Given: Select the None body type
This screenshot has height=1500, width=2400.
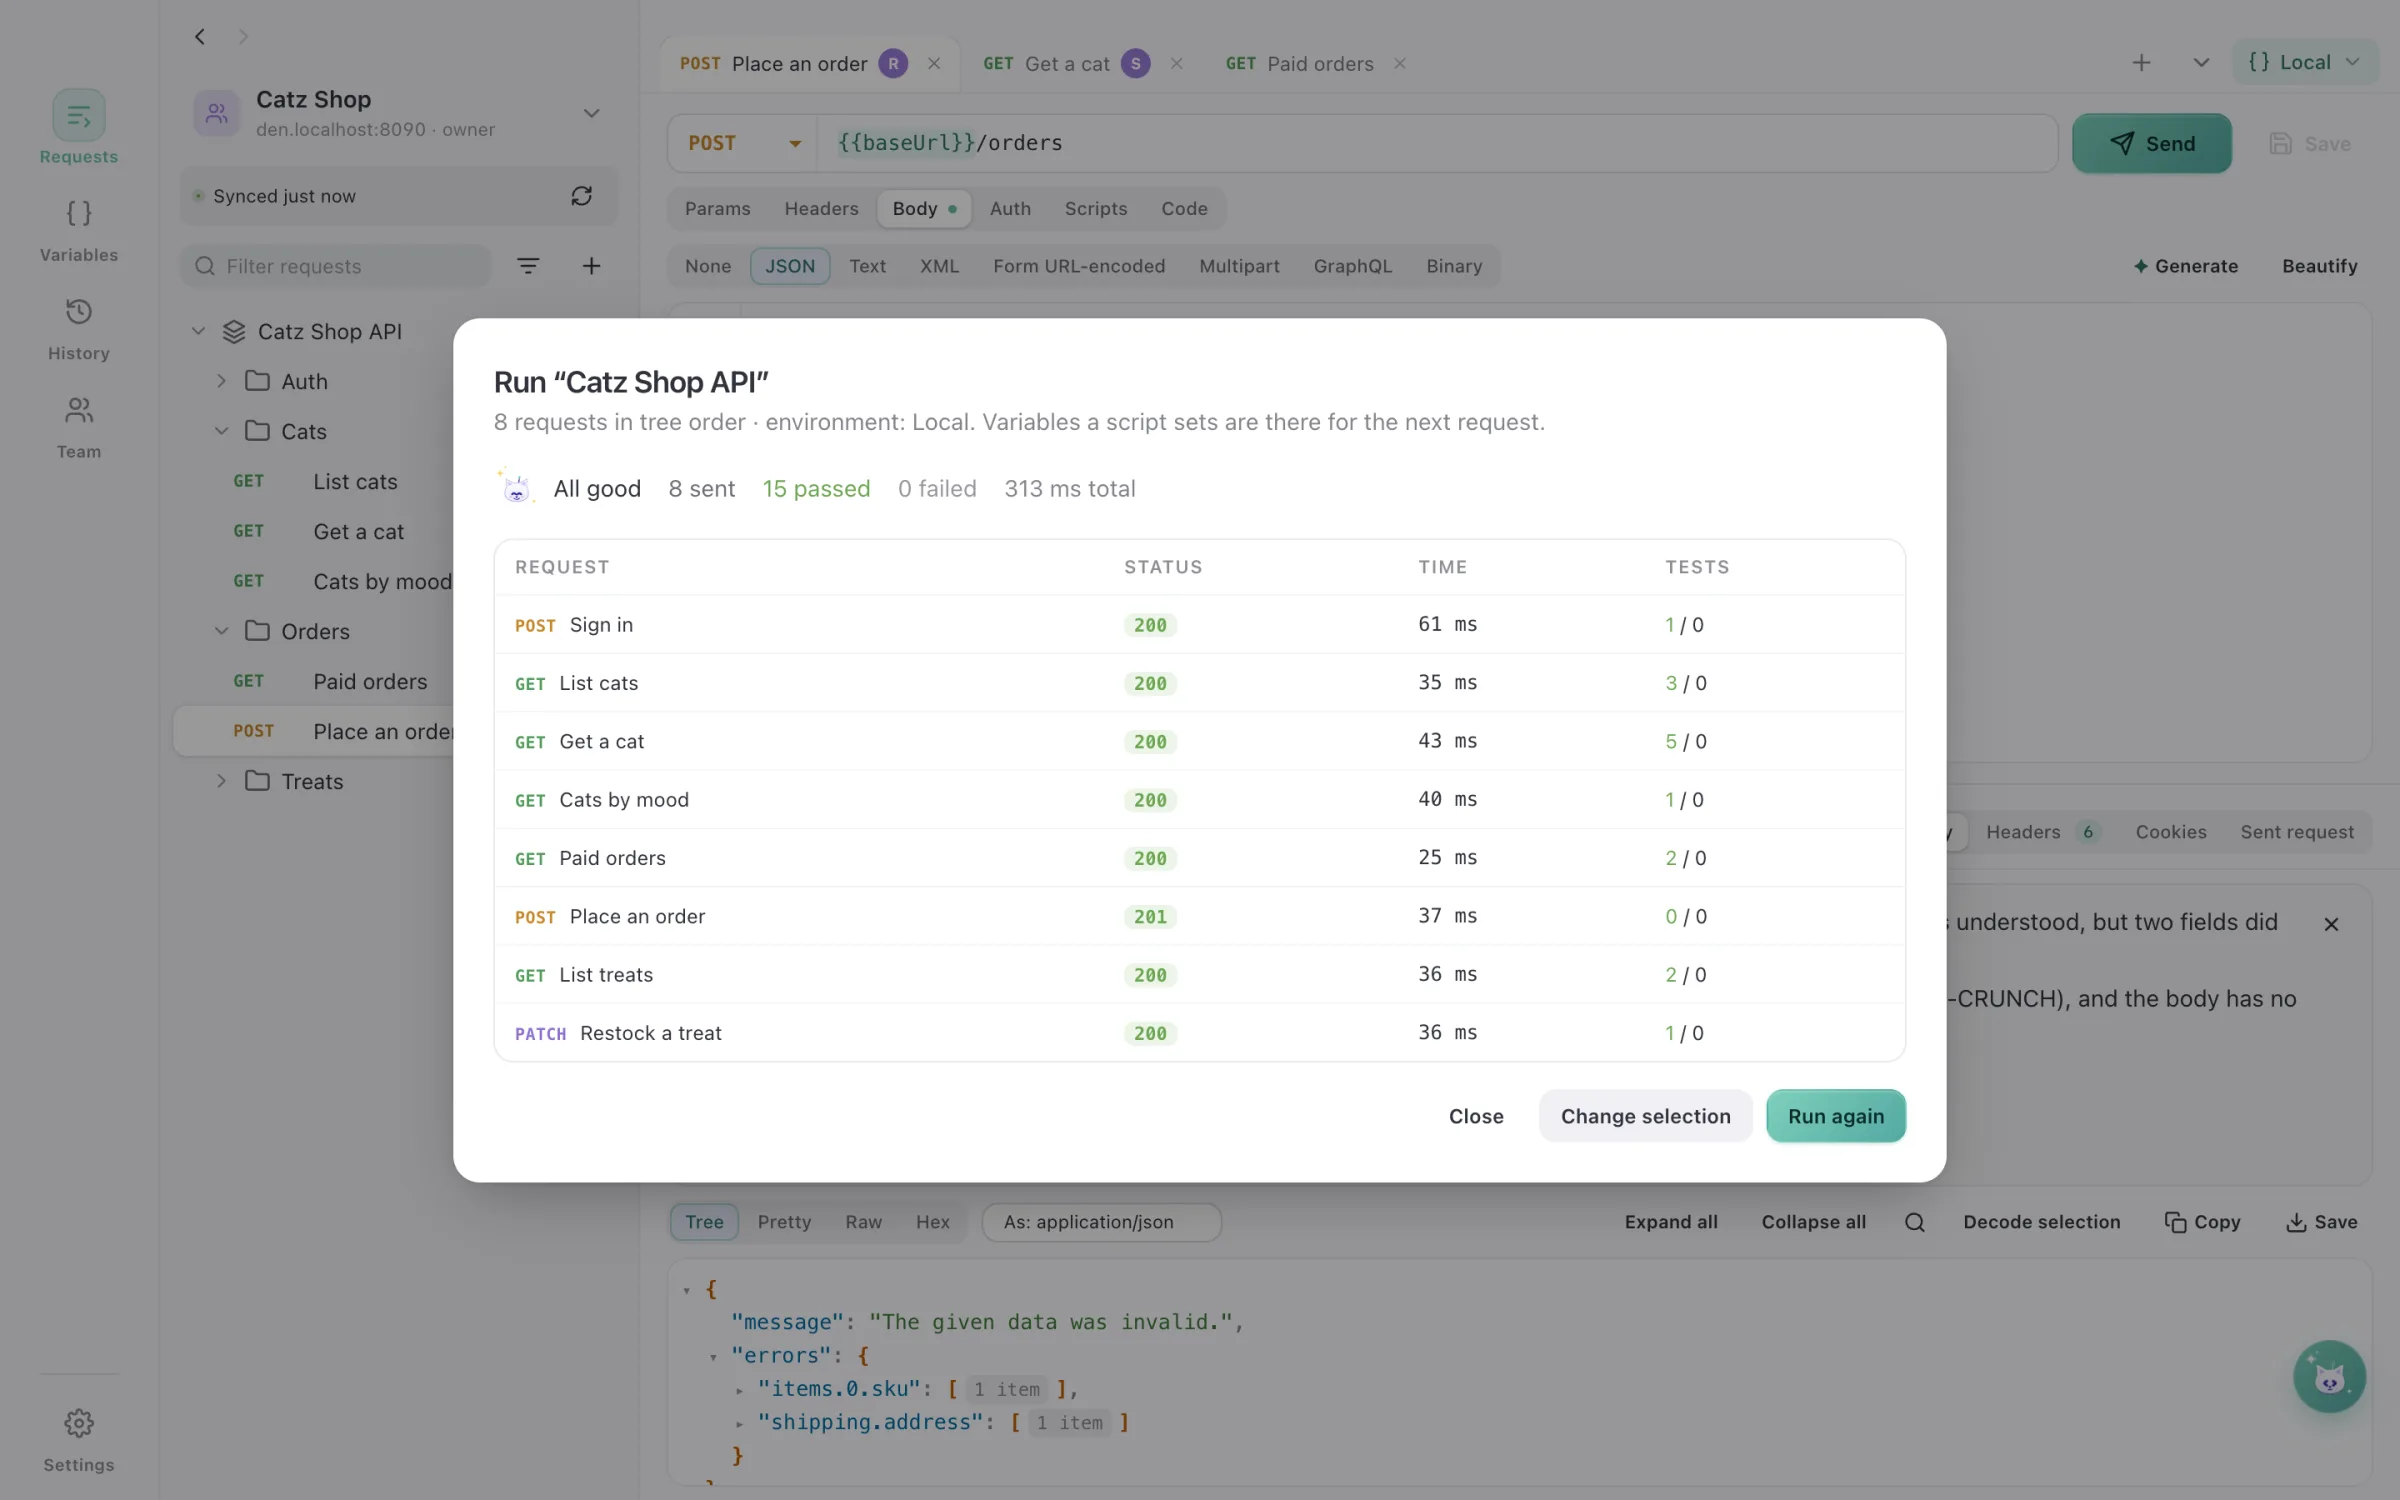Looking at the screenshot, I should click(x=708, y=266).
